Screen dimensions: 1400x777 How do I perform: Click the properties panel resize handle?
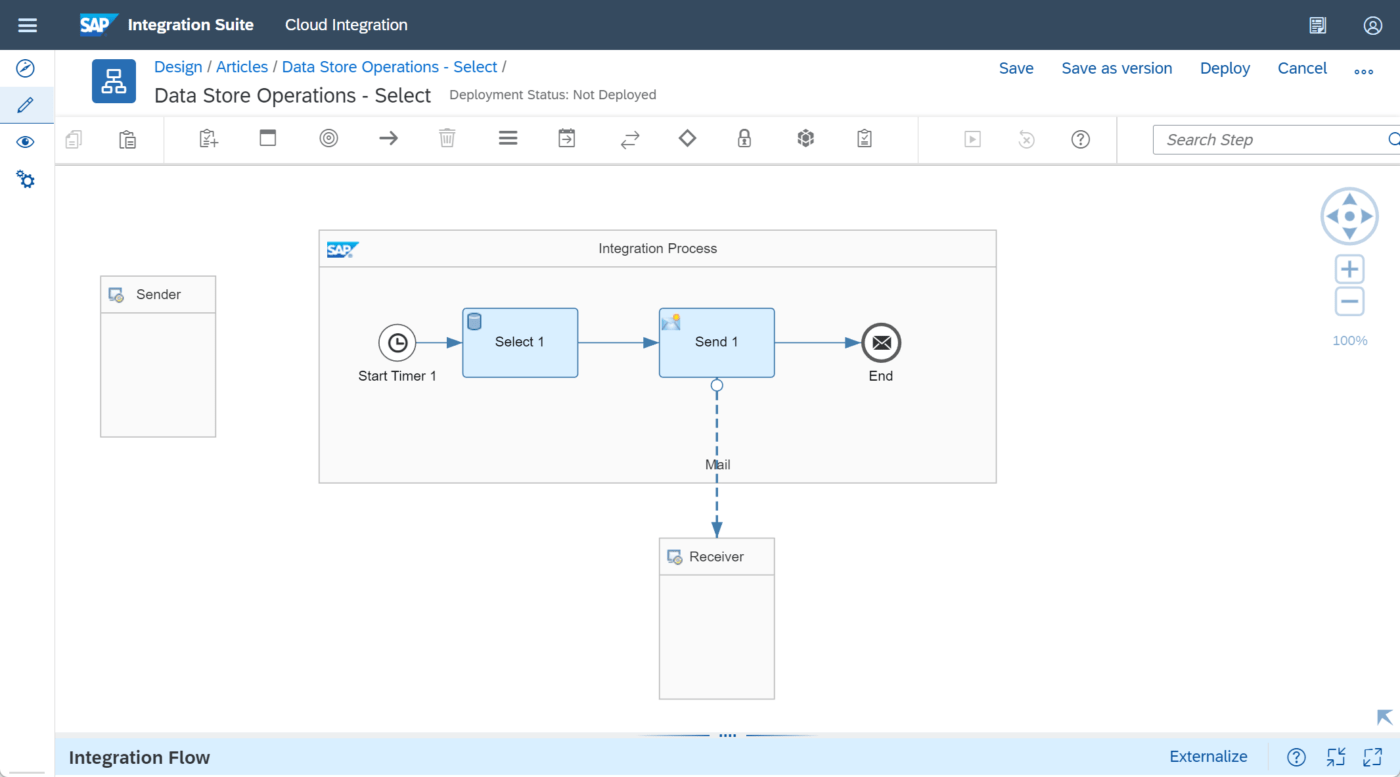click(x=727, y=735)
